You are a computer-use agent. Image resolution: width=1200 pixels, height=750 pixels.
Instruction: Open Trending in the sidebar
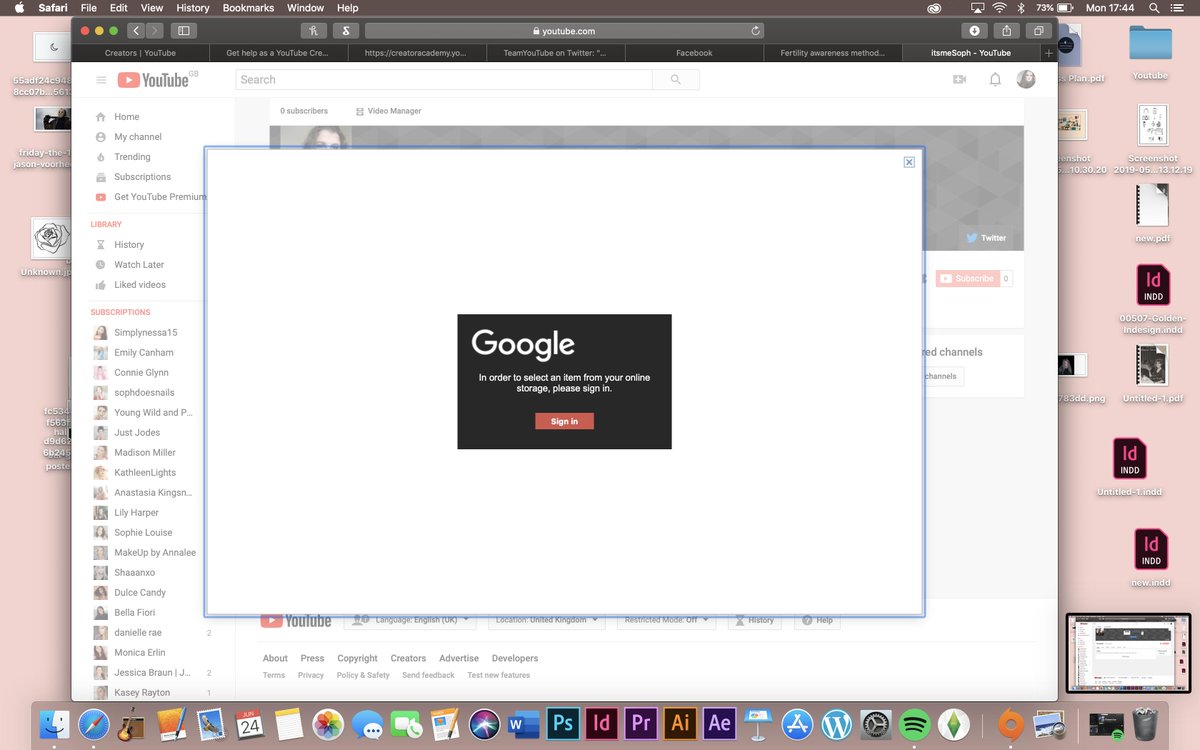pos(132,157)
